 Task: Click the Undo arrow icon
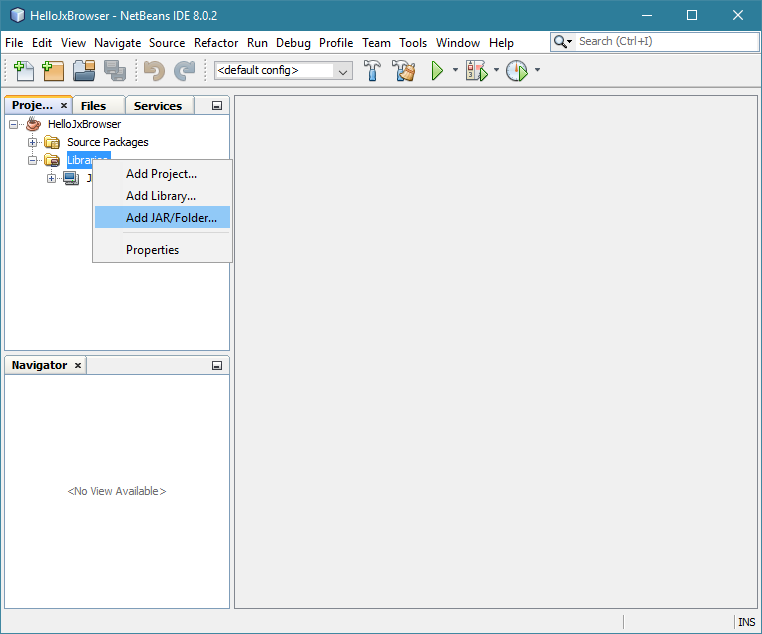[x=154, y=70]
